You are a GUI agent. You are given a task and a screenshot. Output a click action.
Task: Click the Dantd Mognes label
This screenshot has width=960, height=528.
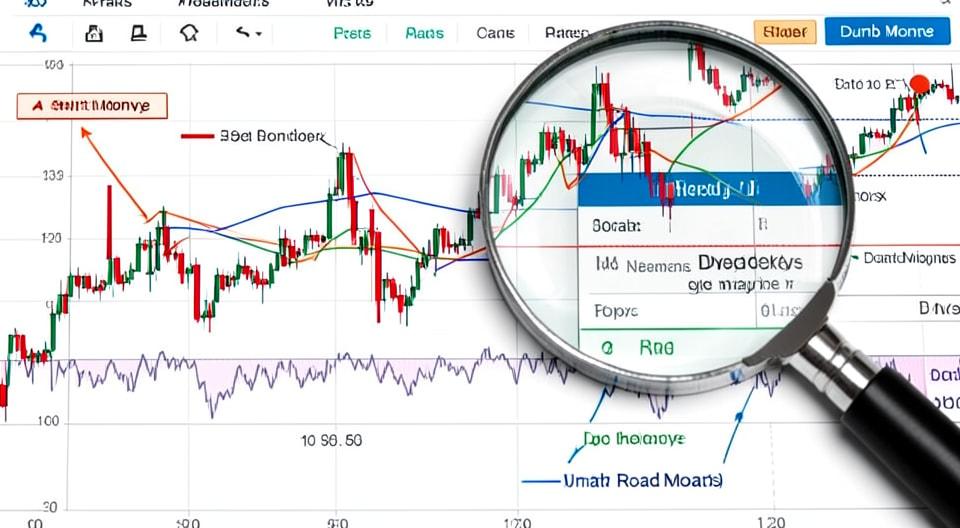910,258
